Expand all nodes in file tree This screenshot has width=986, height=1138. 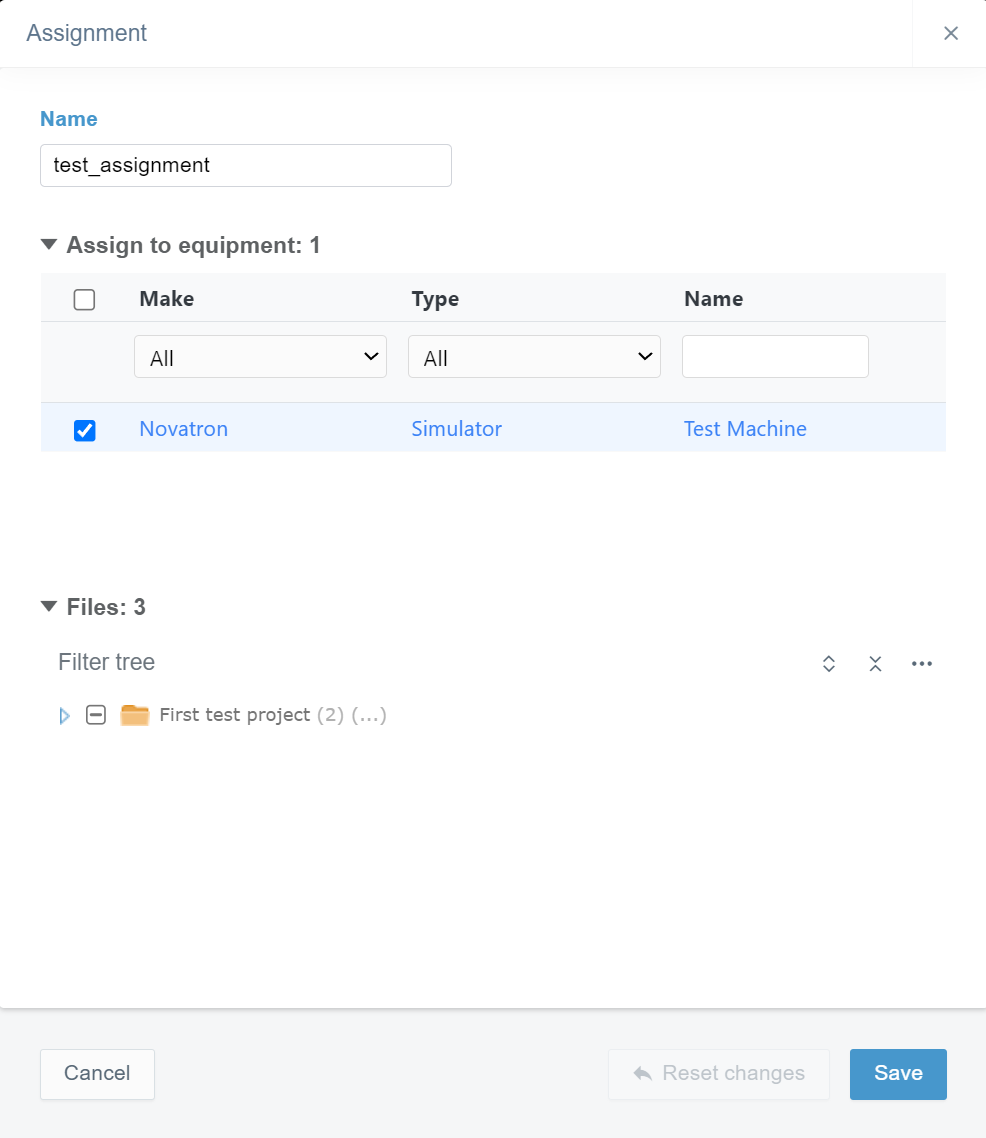(828, 663)
